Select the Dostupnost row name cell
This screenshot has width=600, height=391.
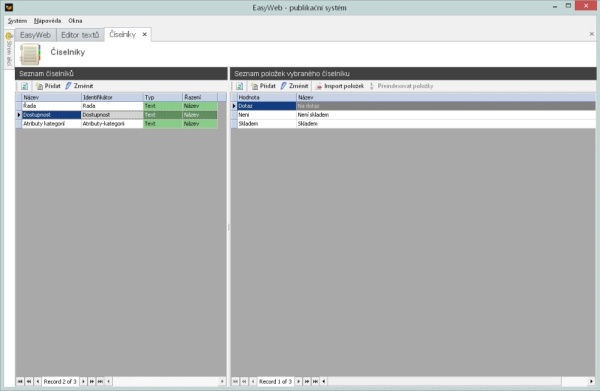tap(52, 115)
